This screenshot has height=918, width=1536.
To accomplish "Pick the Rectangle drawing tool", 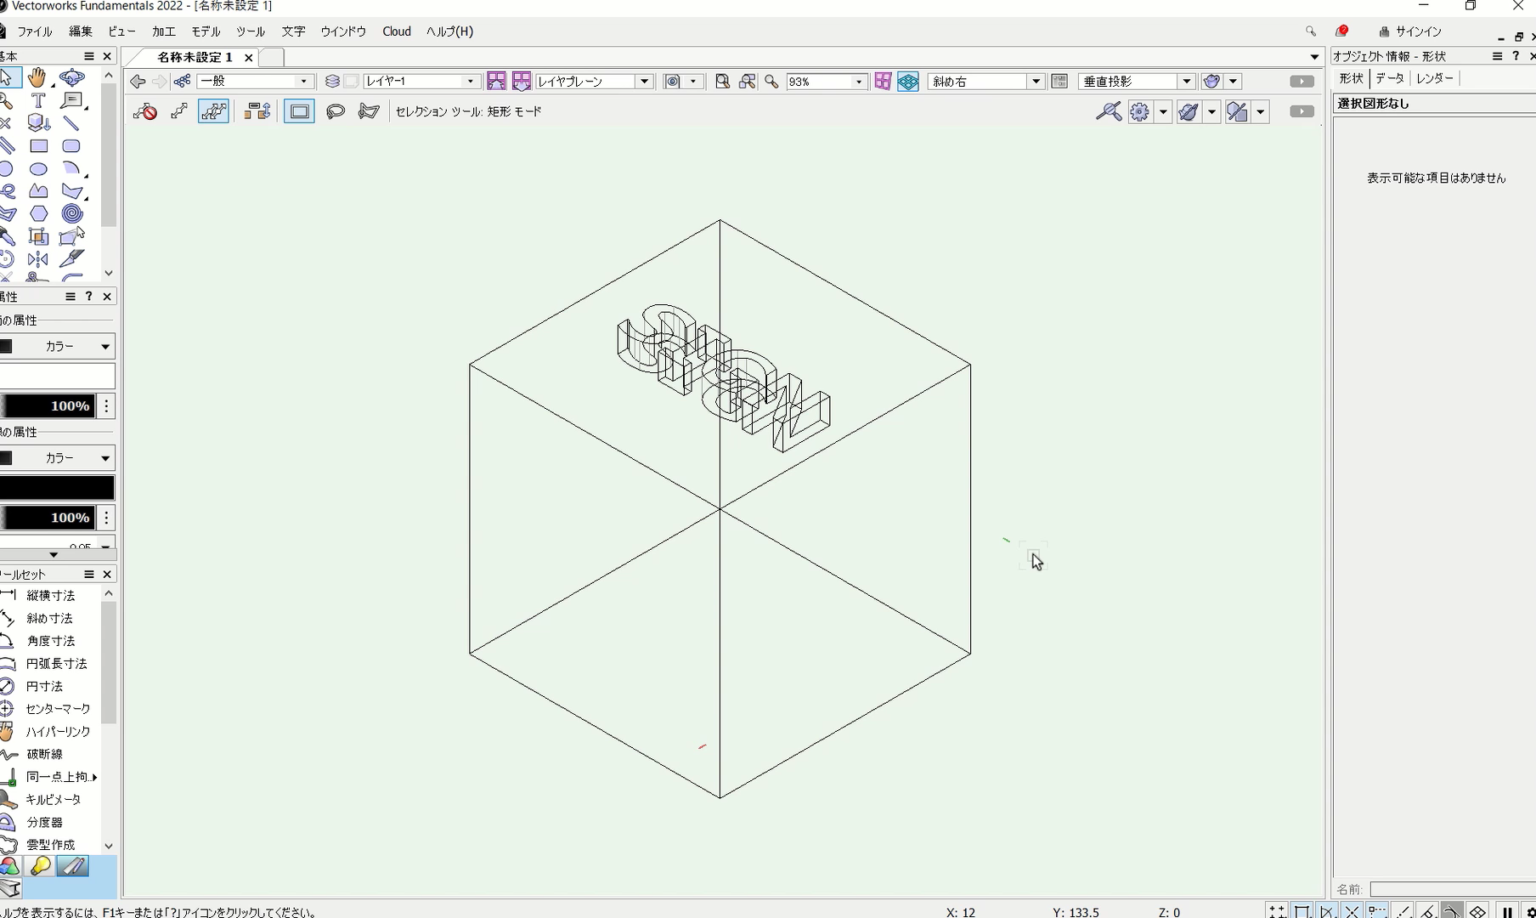I will 38,146.
